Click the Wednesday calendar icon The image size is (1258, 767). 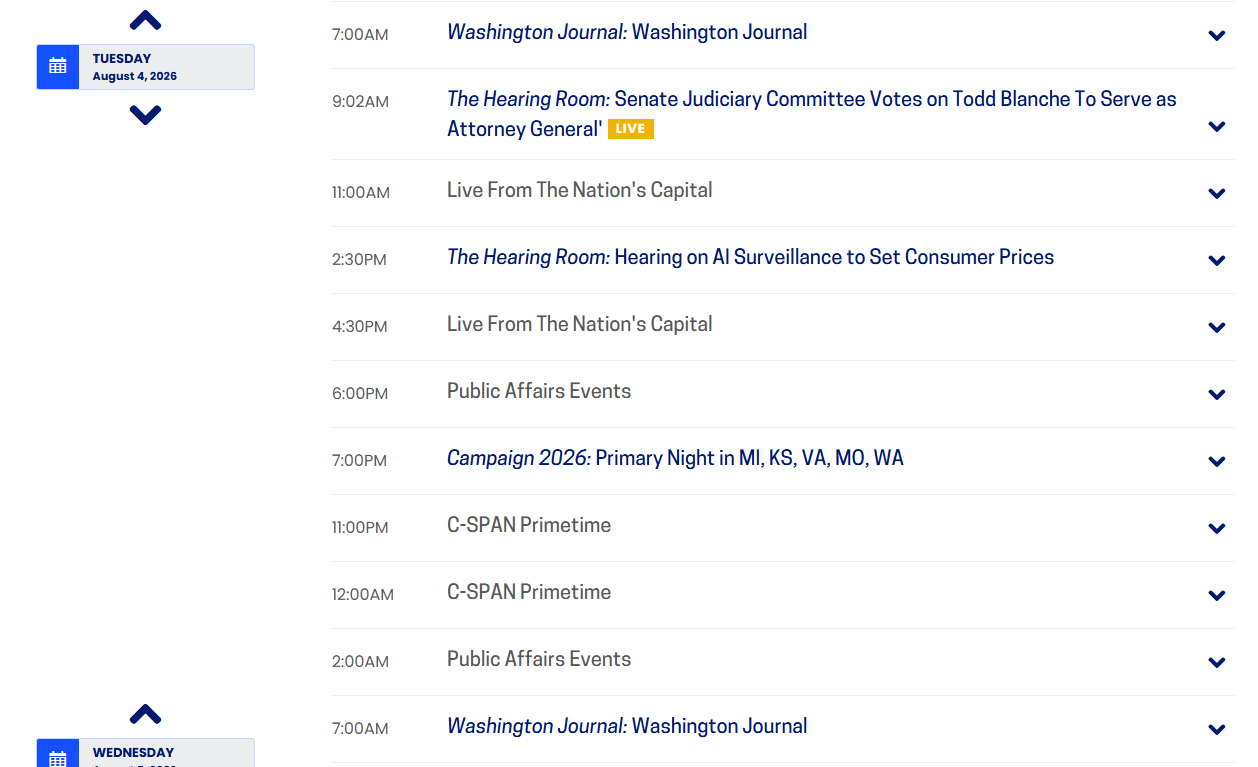point(58,753)
